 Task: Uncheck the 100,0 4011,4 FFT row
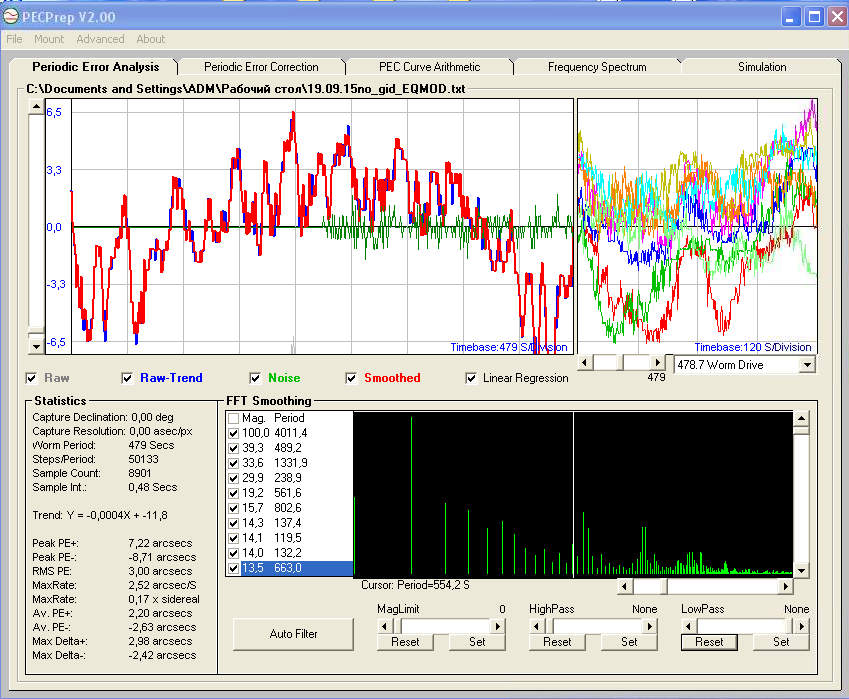pos(233,434)
